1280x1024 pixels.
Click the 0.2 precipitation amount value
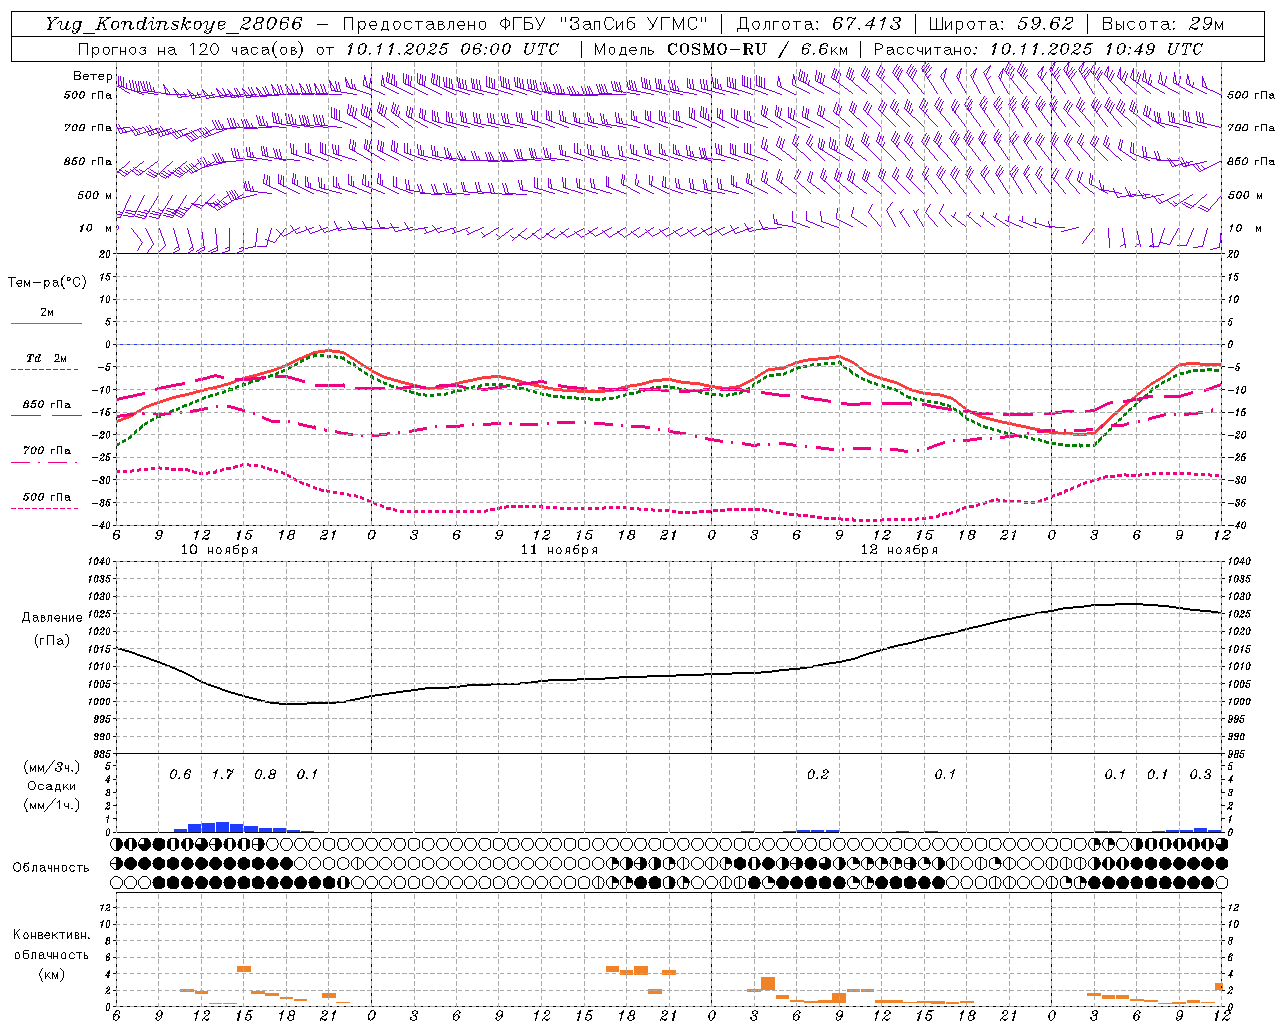(818, 774)
